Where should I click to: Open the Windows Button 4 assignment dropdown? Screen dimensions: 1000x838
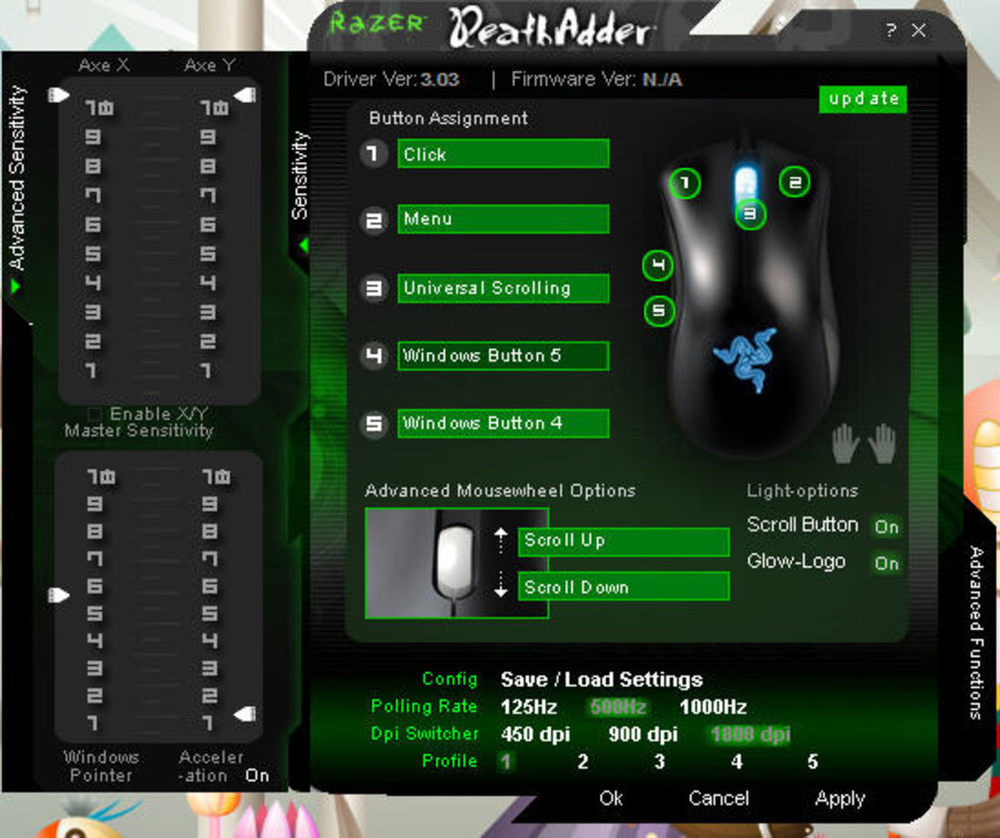pyautogui.click(x=503, y=423)
